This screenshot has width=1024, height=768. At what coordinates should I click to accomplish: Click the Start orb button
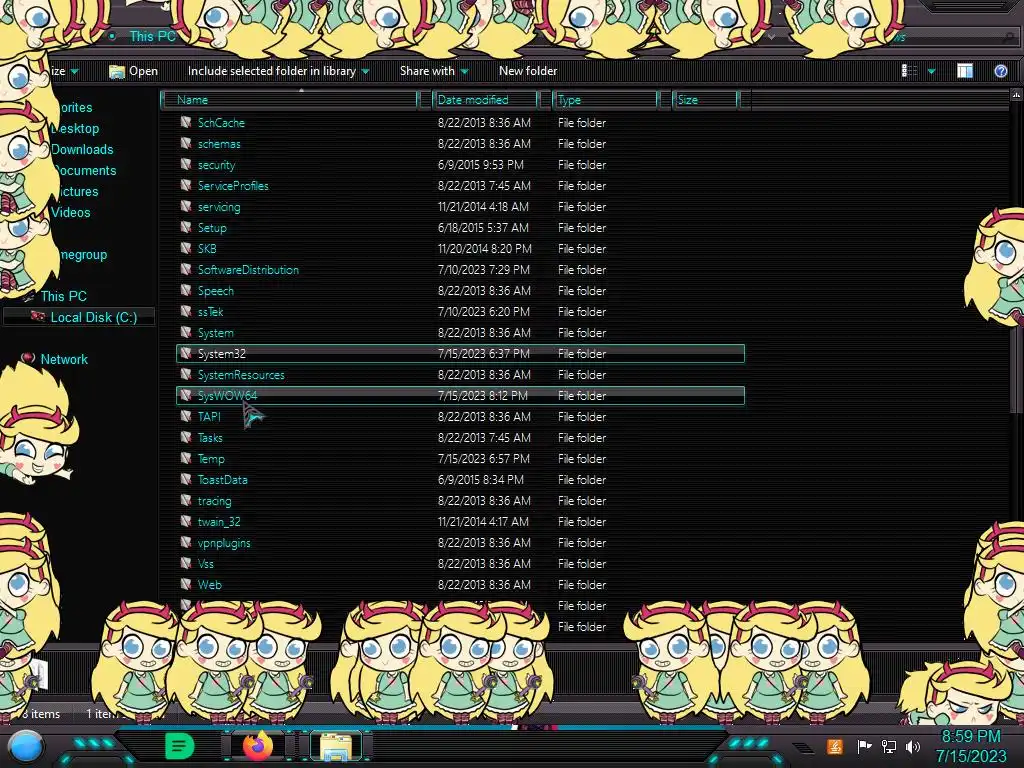click(x=25, y=748)
